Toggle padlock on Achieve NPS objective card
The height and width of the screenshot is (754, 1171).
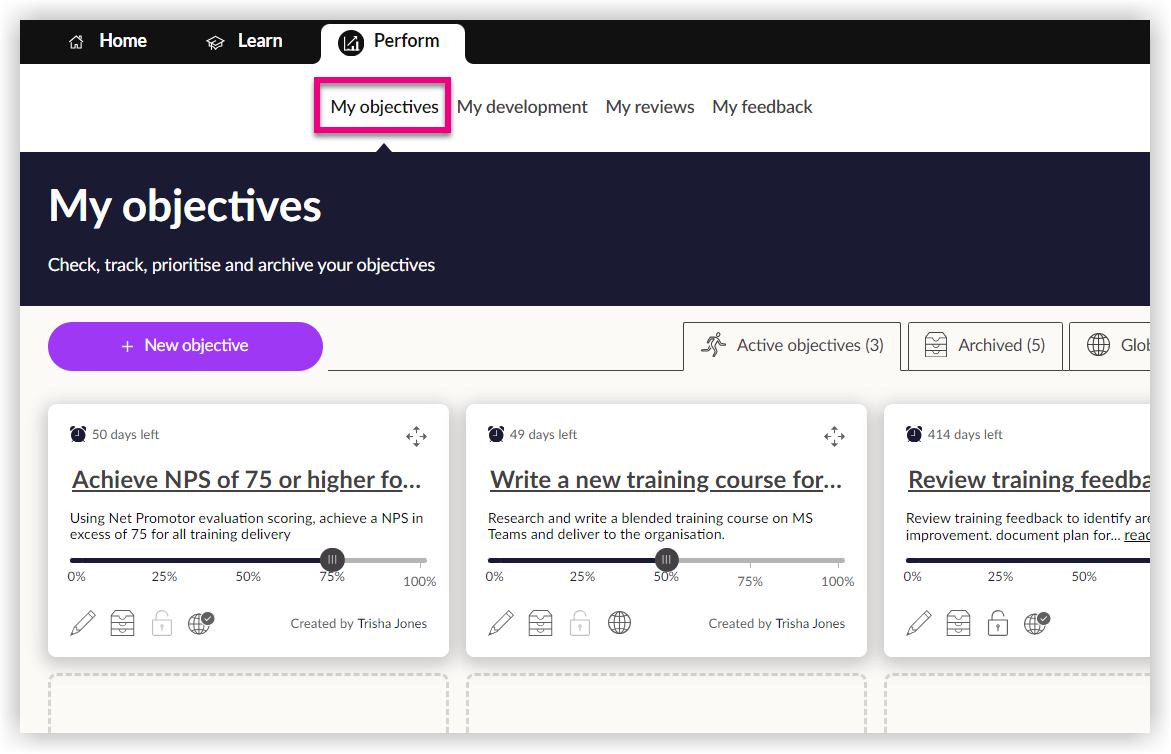tap(161, 623)
